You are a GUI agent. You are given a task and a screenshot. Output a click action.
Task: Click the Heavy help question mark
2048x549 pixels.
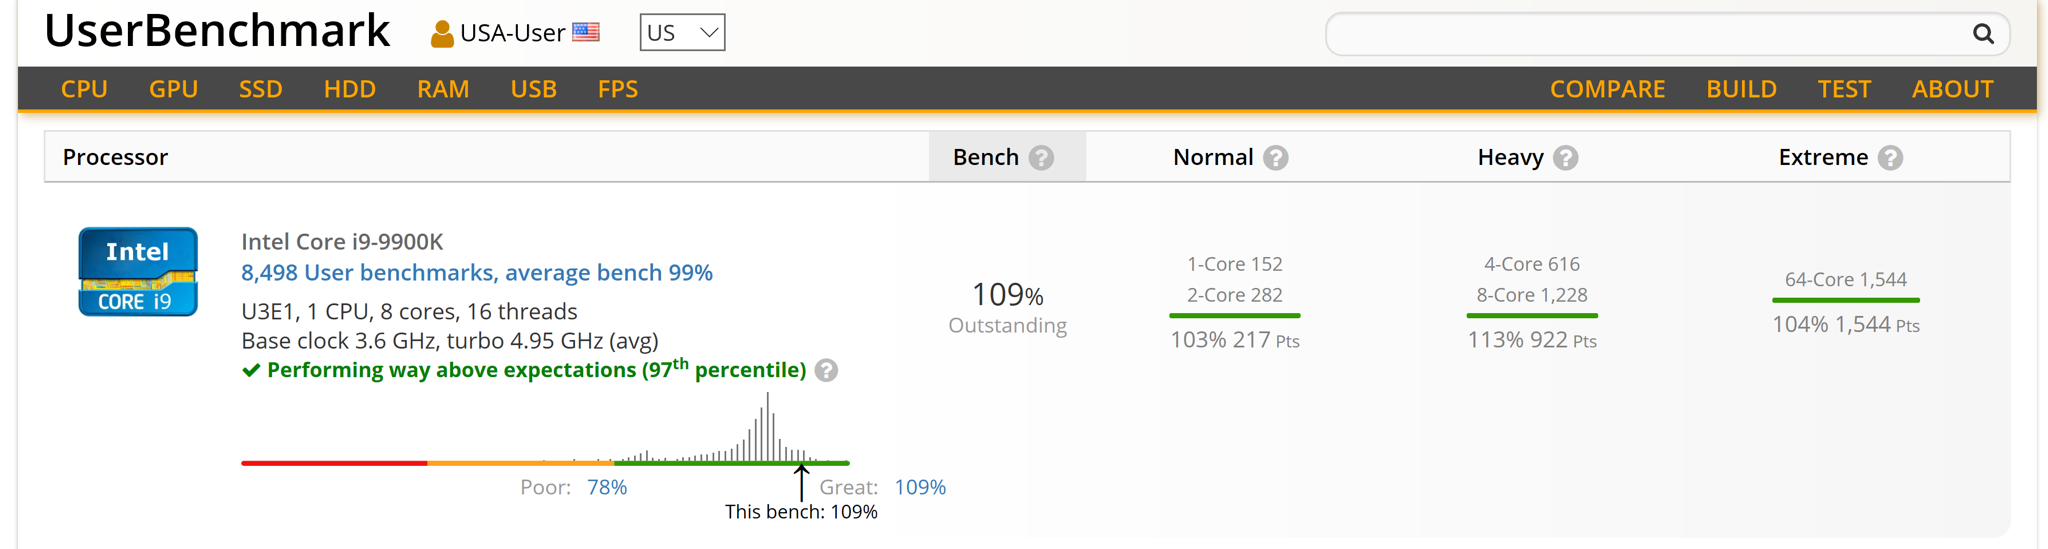1566,158
